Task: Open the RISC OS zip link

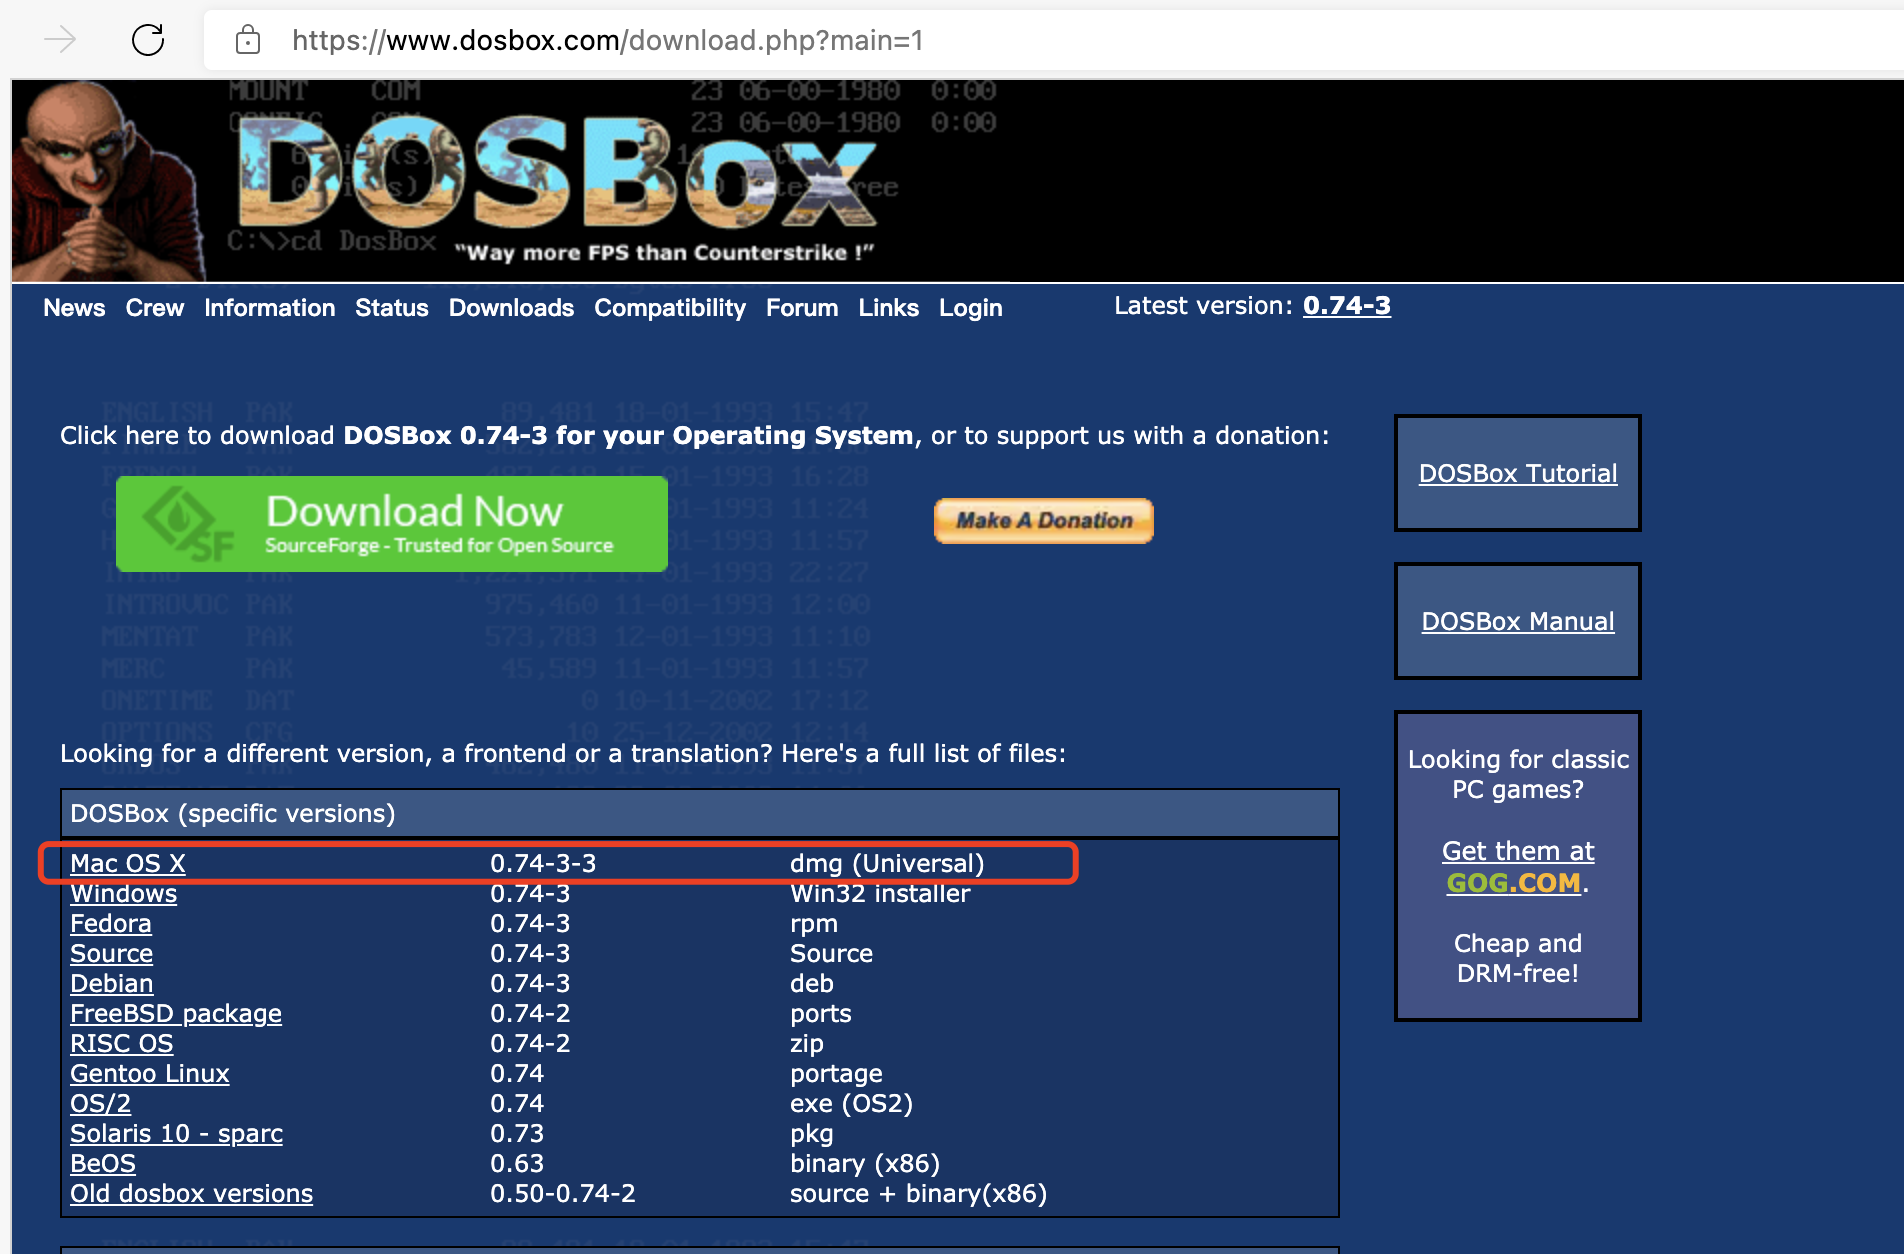Action: point(122,1043)
